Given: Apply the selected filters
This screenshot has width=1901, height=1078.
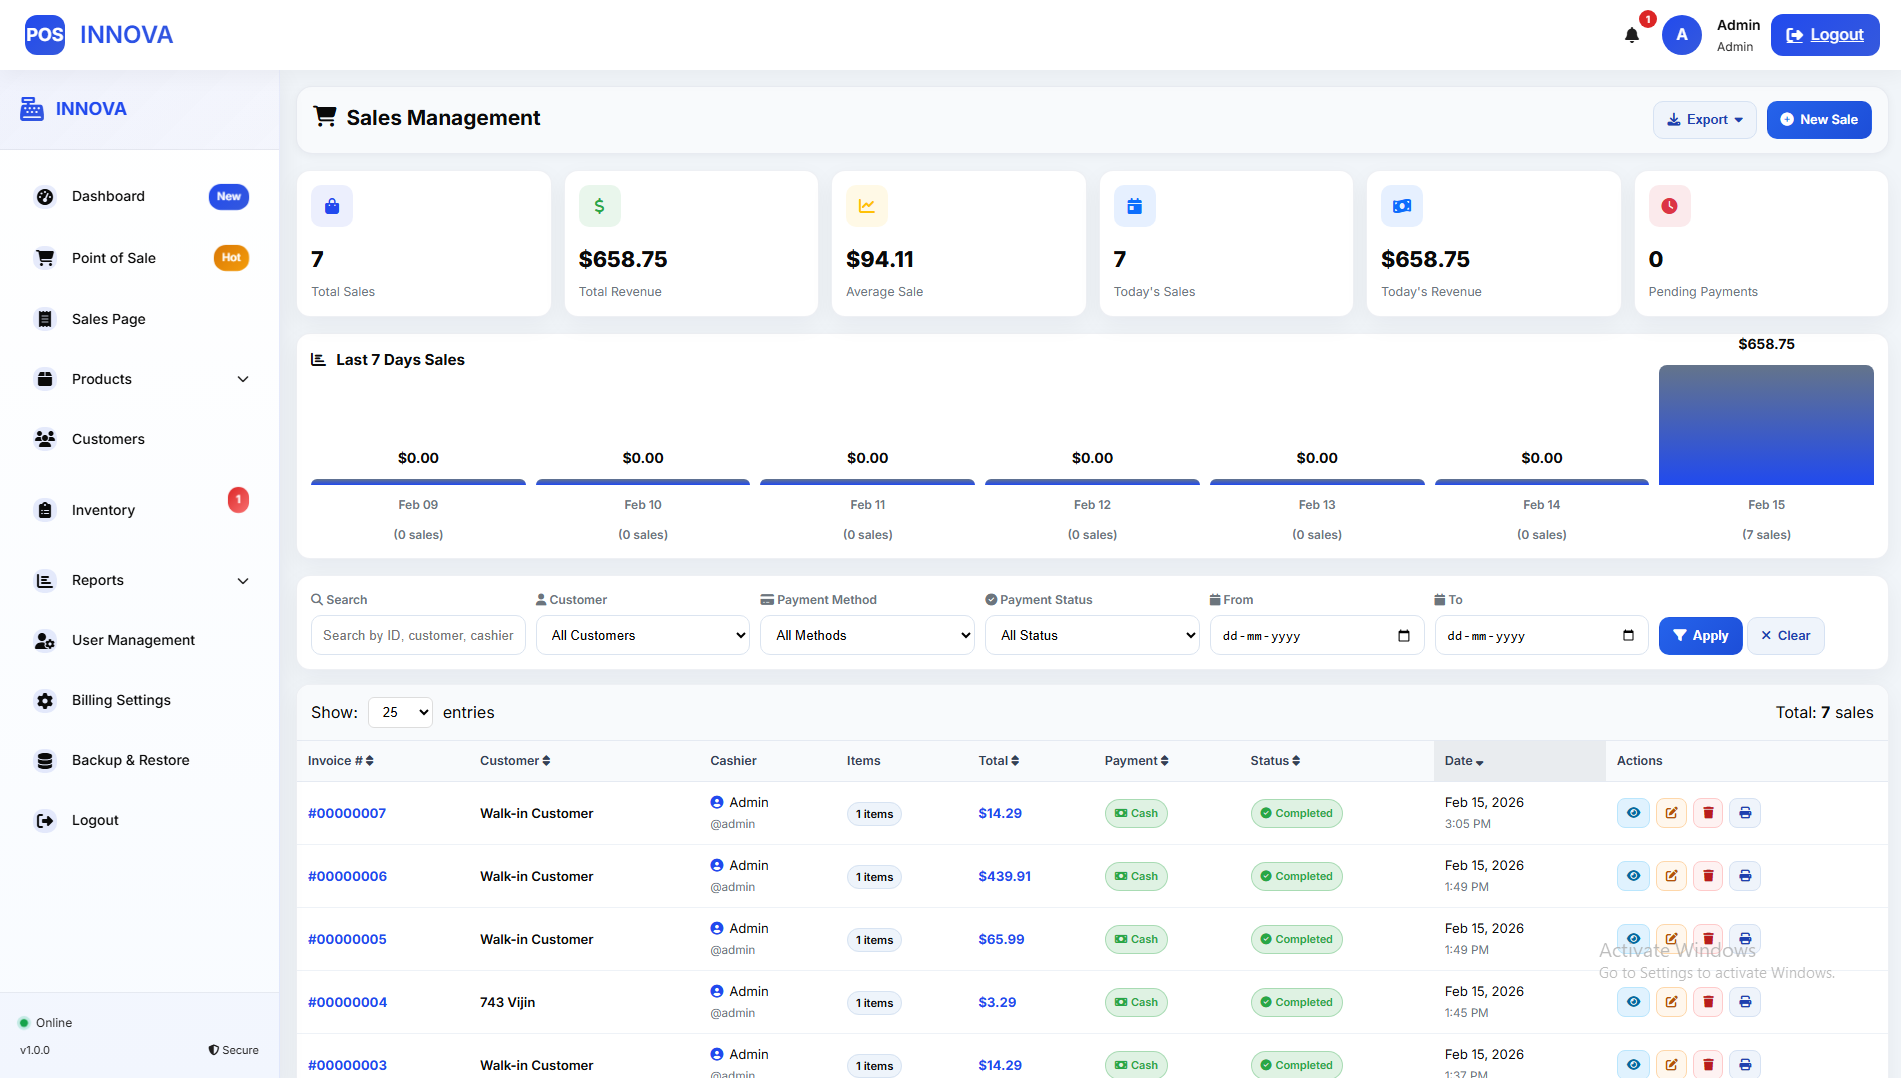Looking at the screenshot, I should (x=1700, y=636).
